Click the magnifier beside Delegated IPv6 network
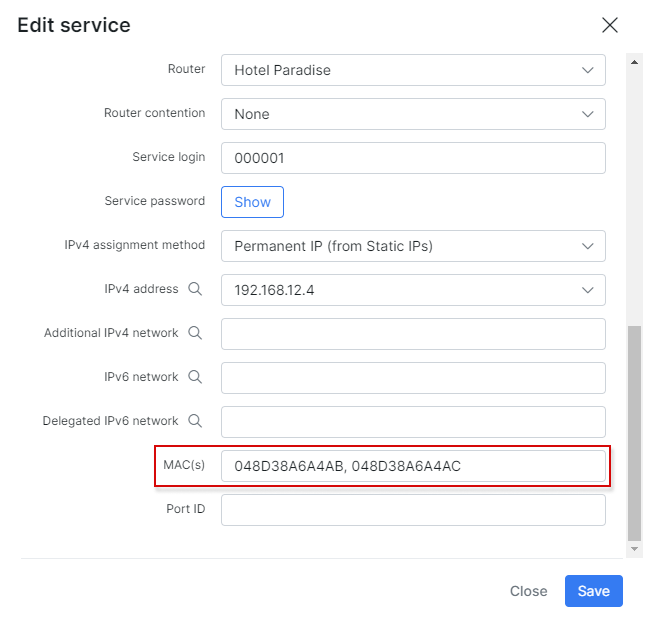Image resolution: width=646 pixels, height=622 pixels. pyautogui.click(x=196, y=421)
